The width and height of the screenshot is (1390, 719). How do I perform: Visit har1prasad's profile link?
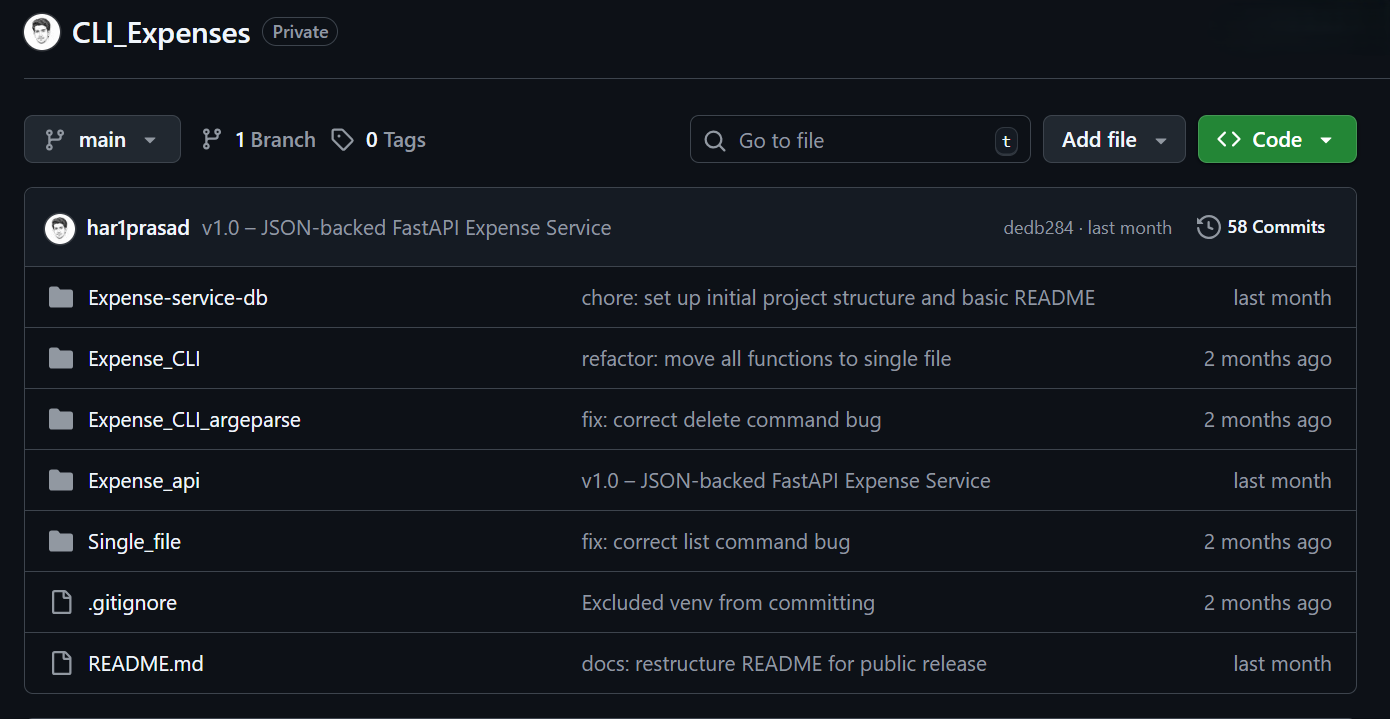click(x=138, y=227)
